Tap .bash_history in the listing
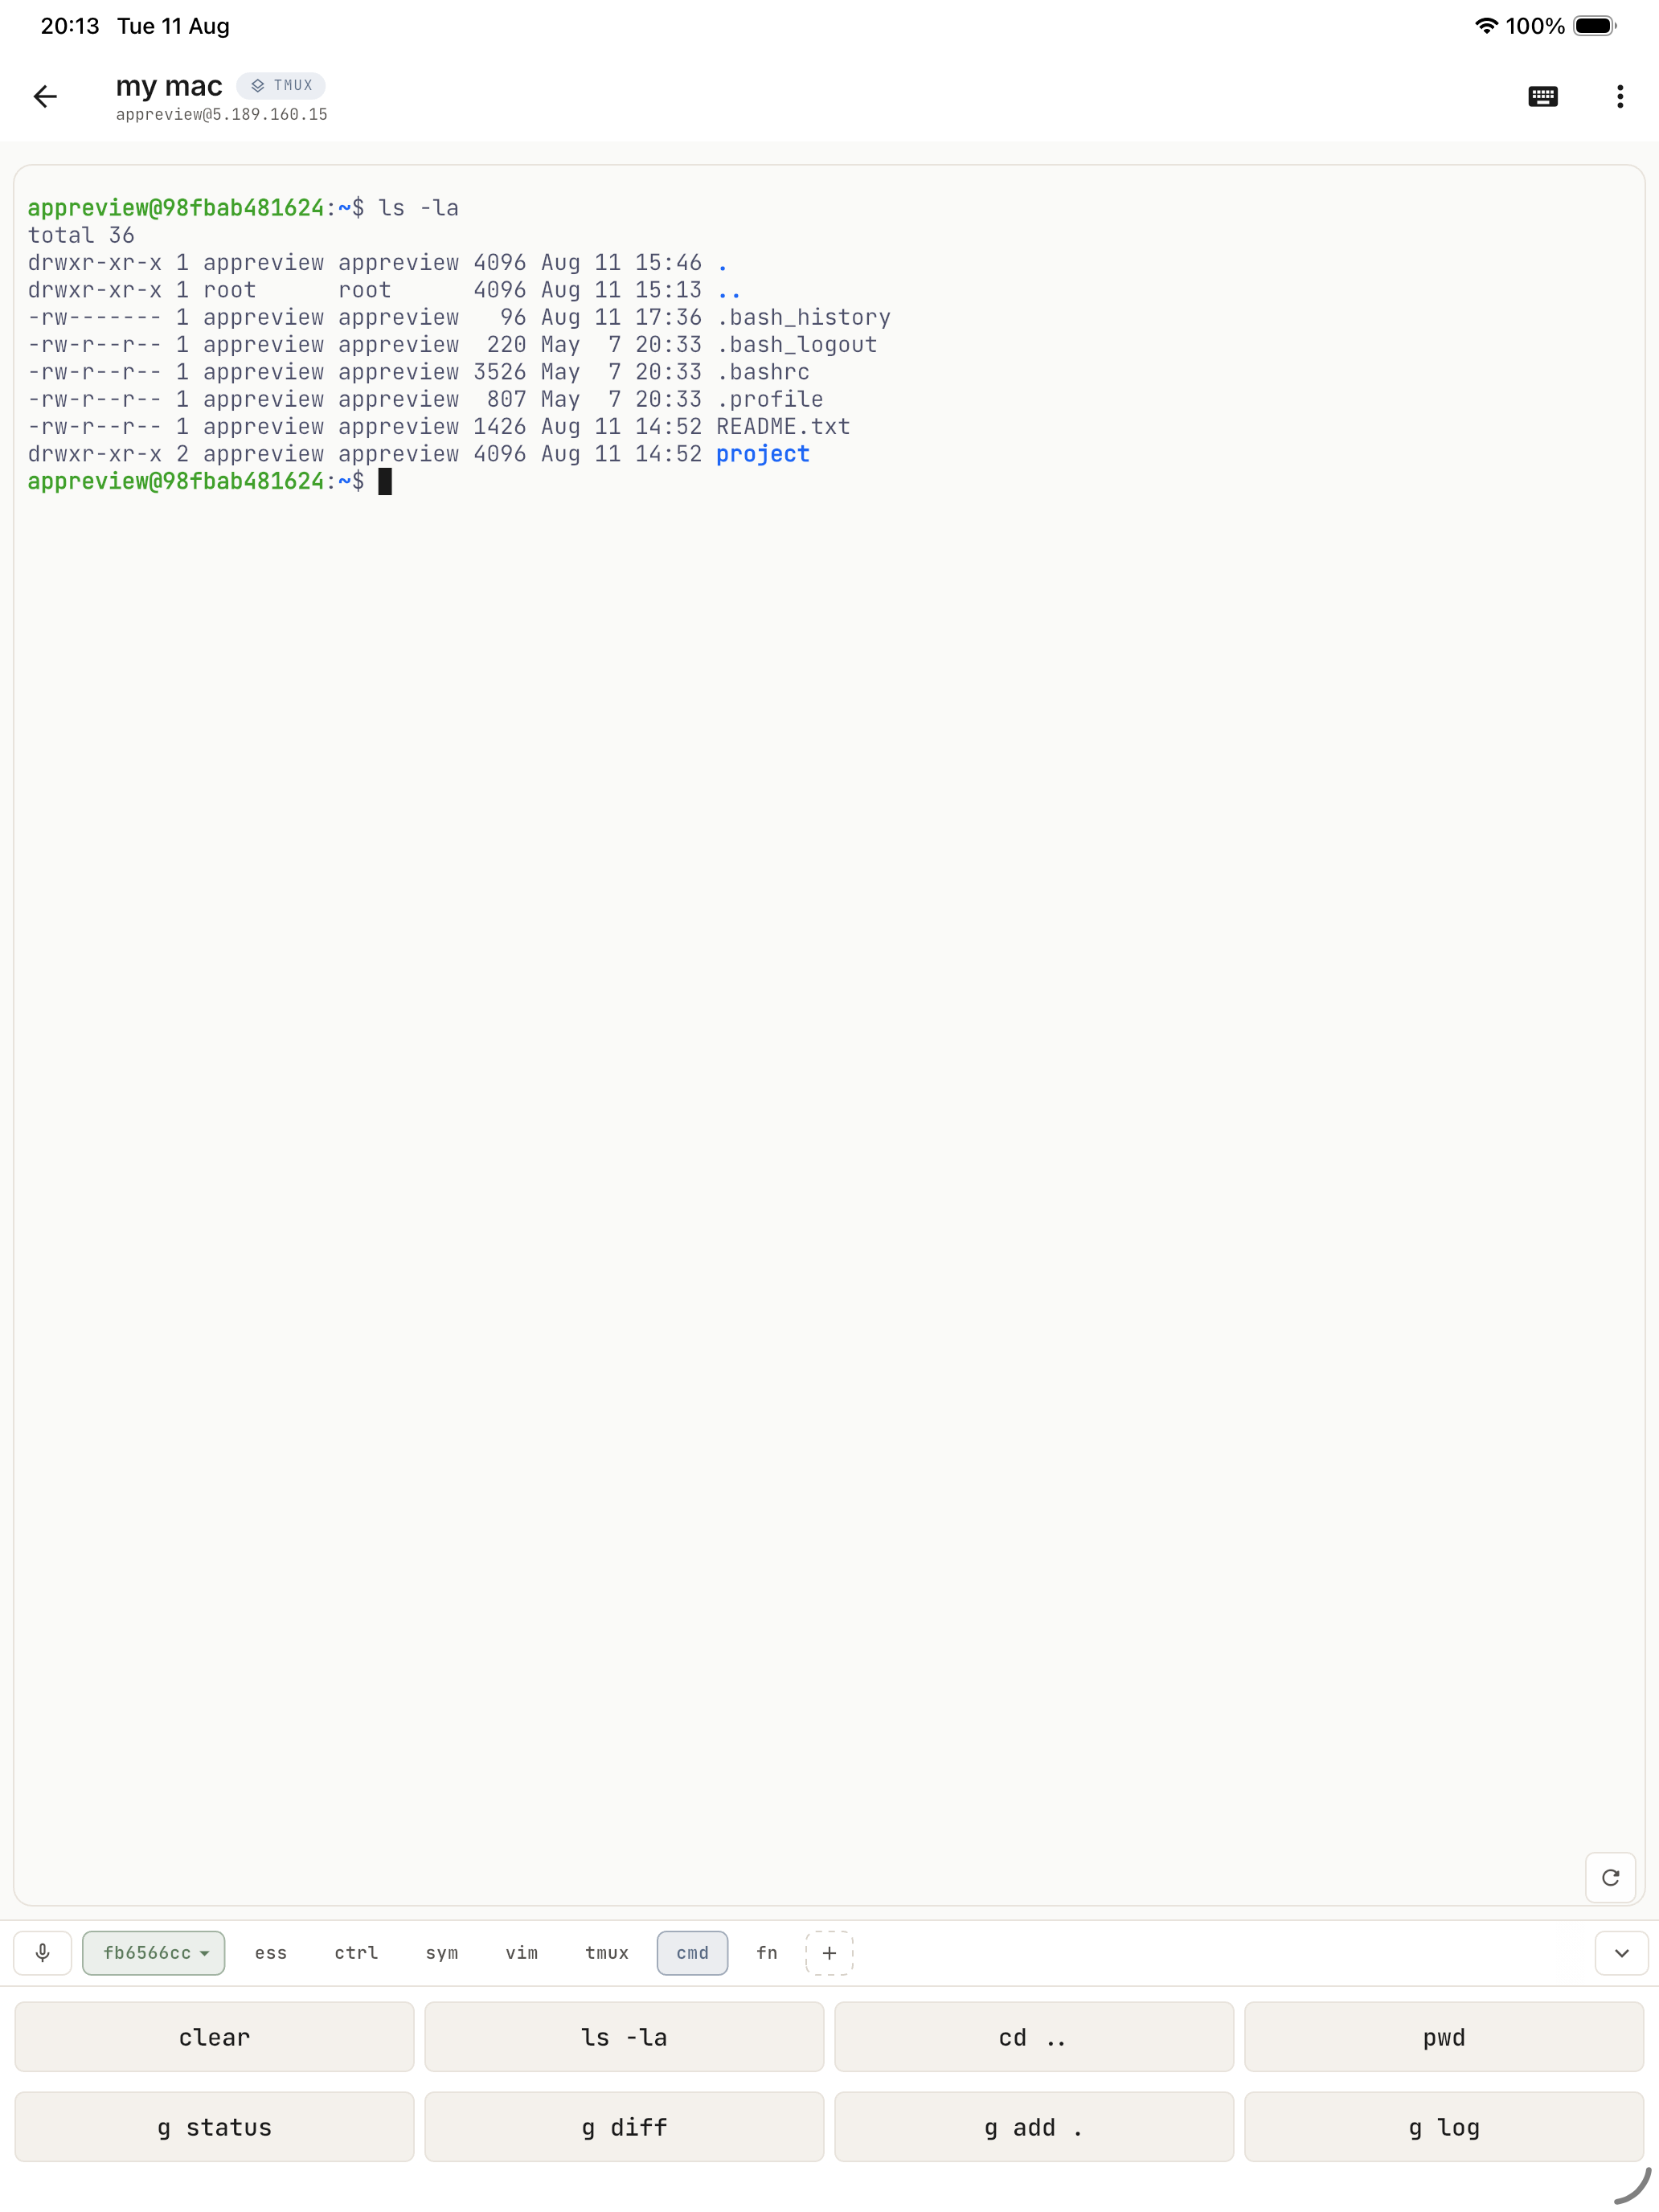Viewport: 1659px width, 2212px height. 803,317
